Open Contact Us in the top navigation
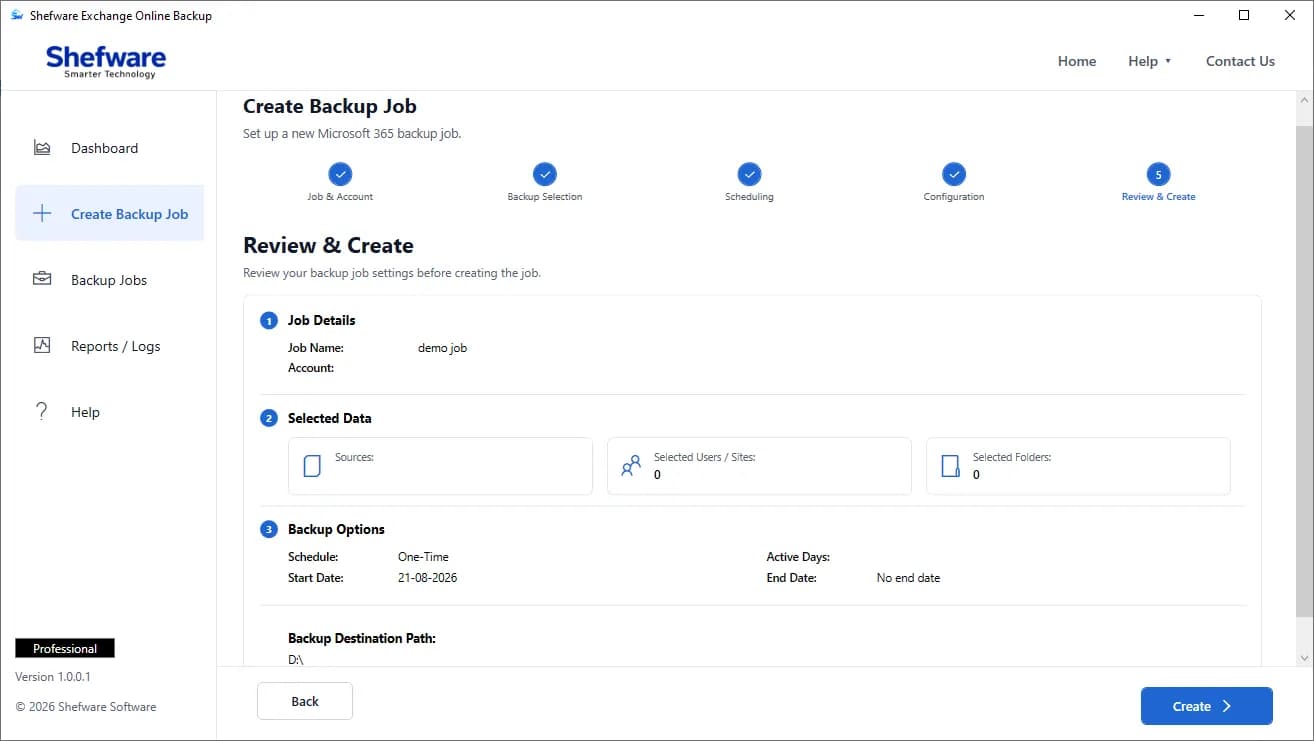 click(x=1240, y=61)
